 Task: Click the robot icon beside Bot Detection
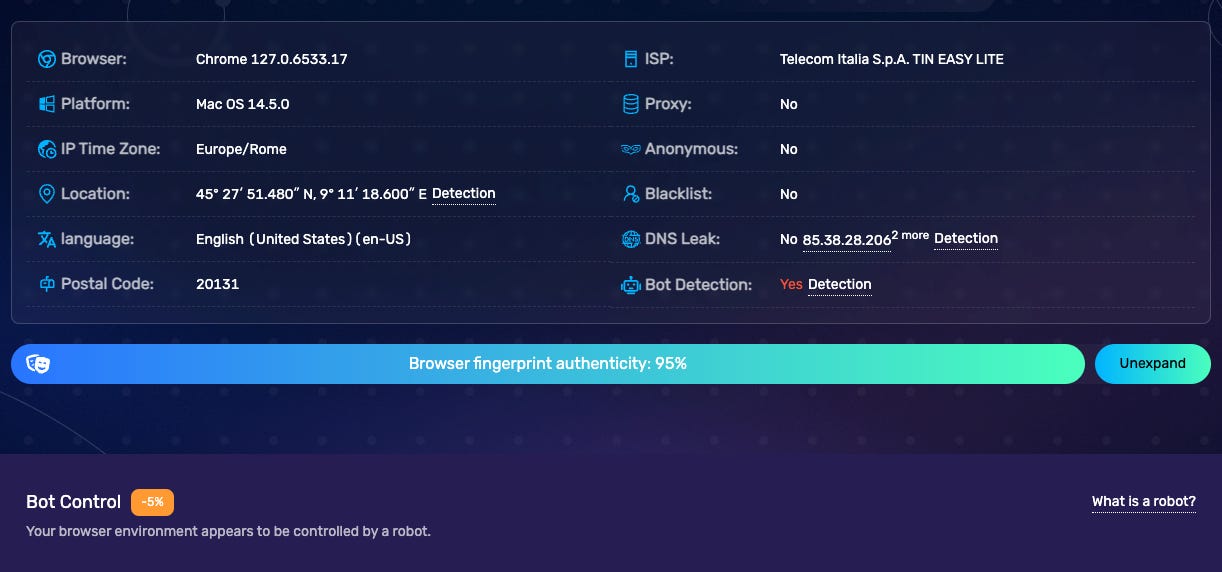pyautogui.click(x=631, y=285)
